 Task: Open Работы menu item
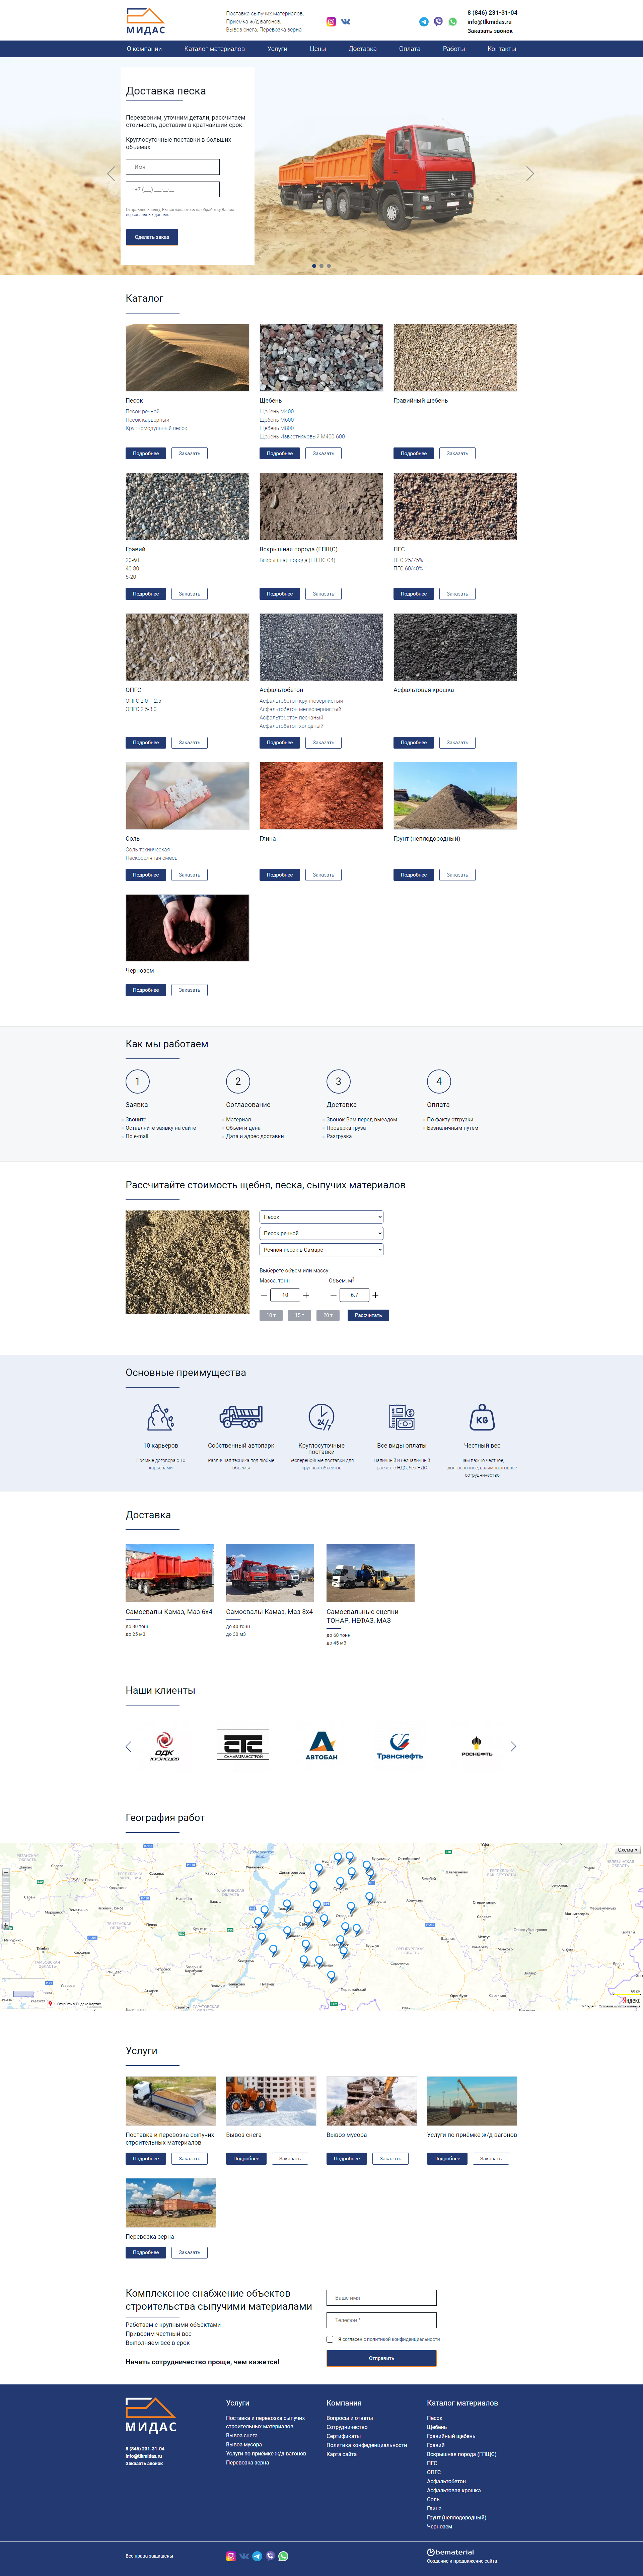click(454, 49)
